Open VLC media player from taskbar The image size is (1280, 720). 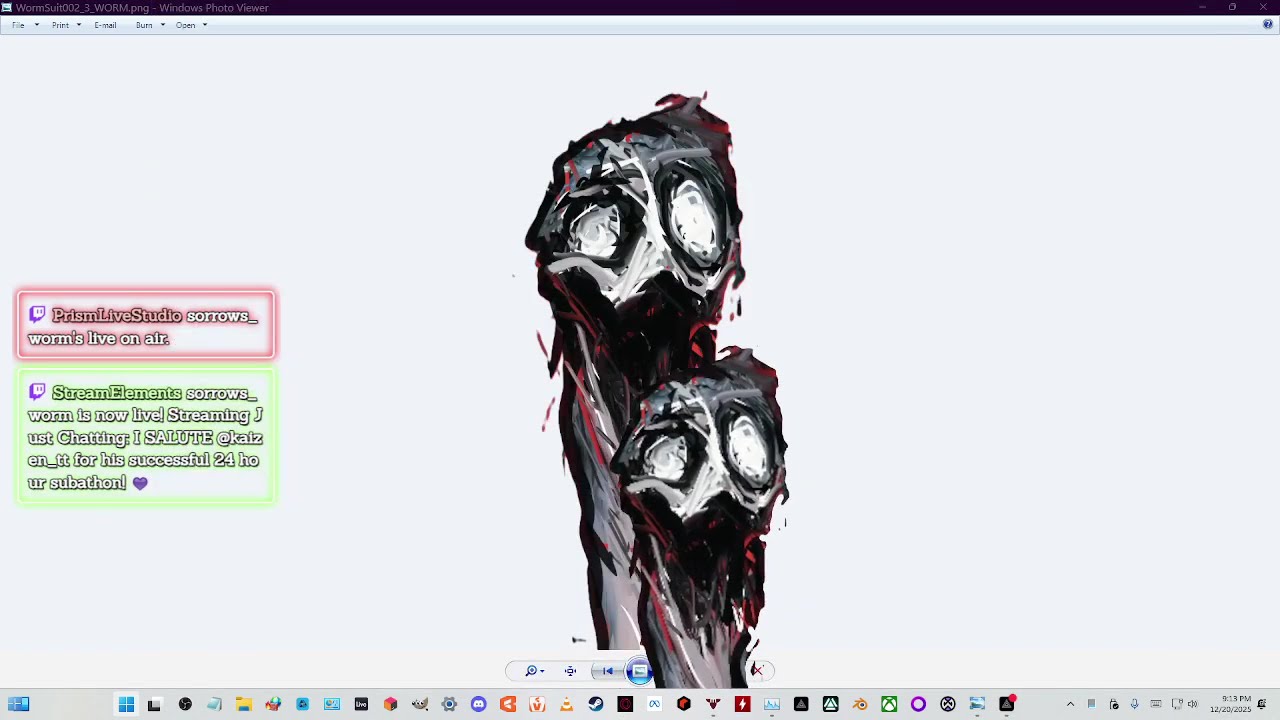tap(567, 705)
